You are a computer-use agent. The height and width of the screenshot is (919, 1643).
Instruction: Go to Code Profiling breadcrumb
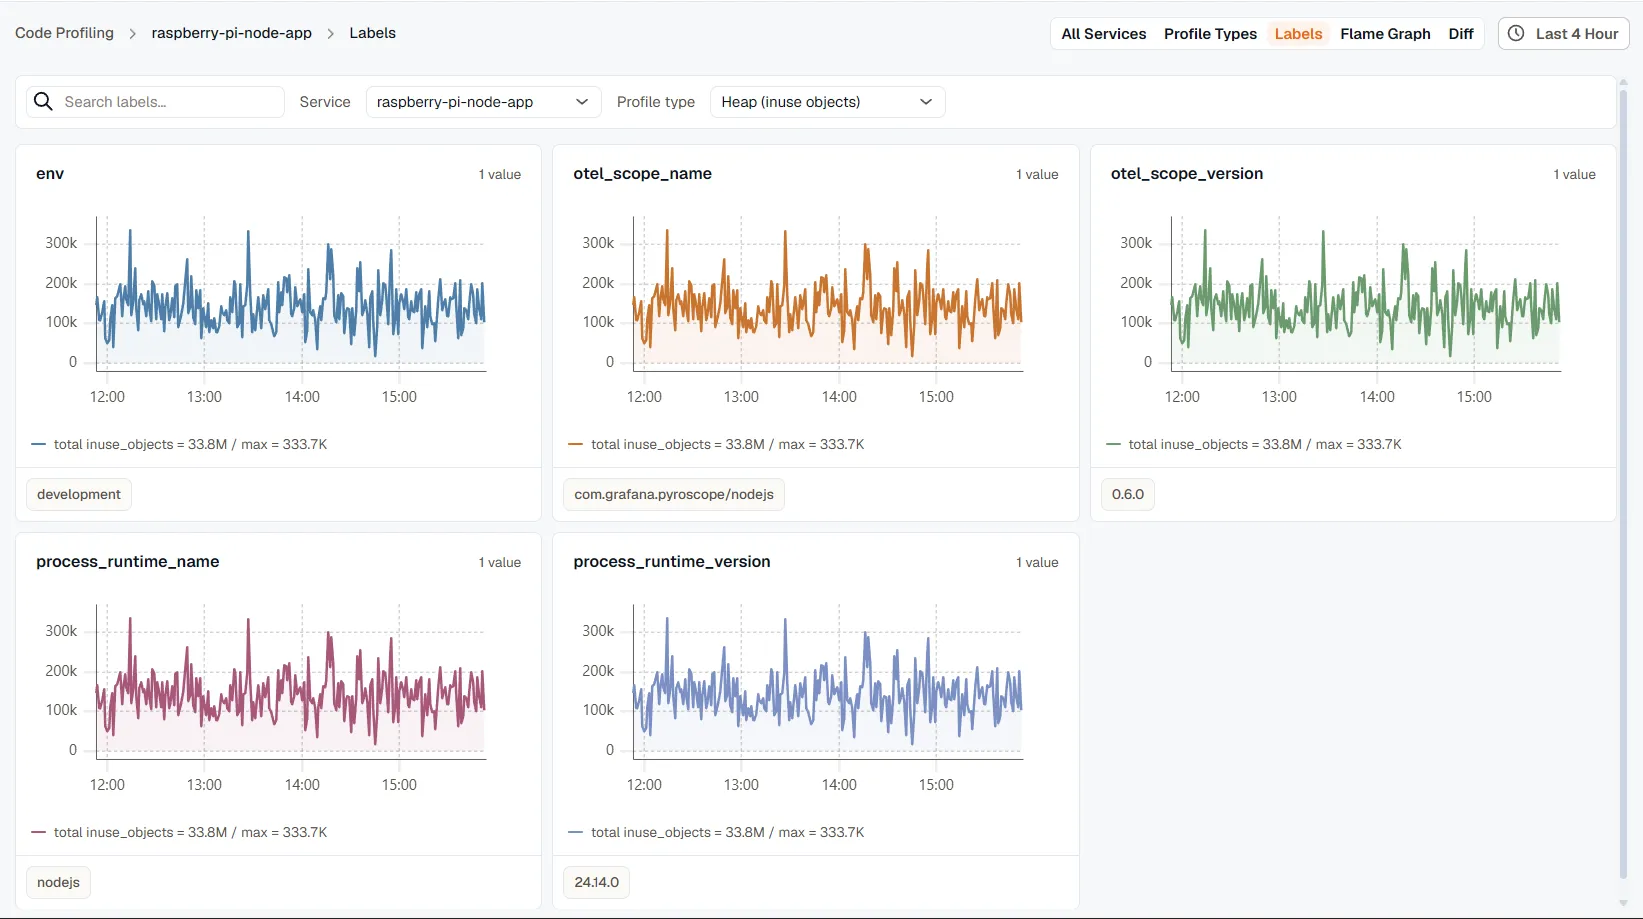click(64, 33)
